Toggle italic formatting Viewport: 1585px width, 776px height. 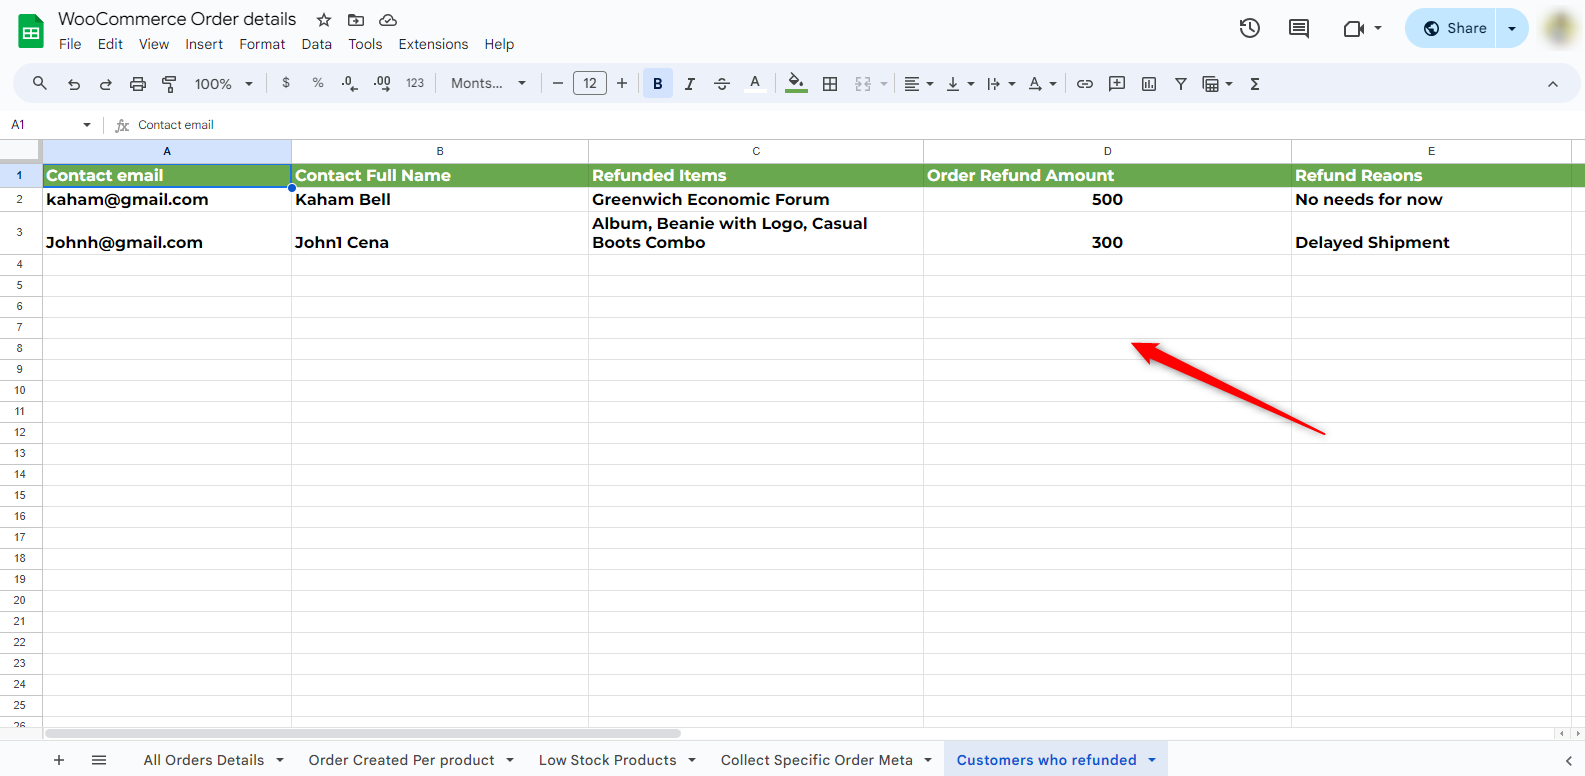point(690,84)
